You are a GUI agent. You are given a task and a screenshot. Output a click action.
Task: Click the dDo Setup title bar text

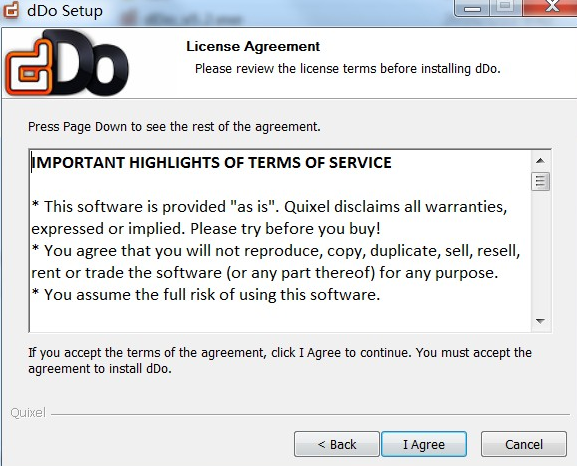pos(65,11)
